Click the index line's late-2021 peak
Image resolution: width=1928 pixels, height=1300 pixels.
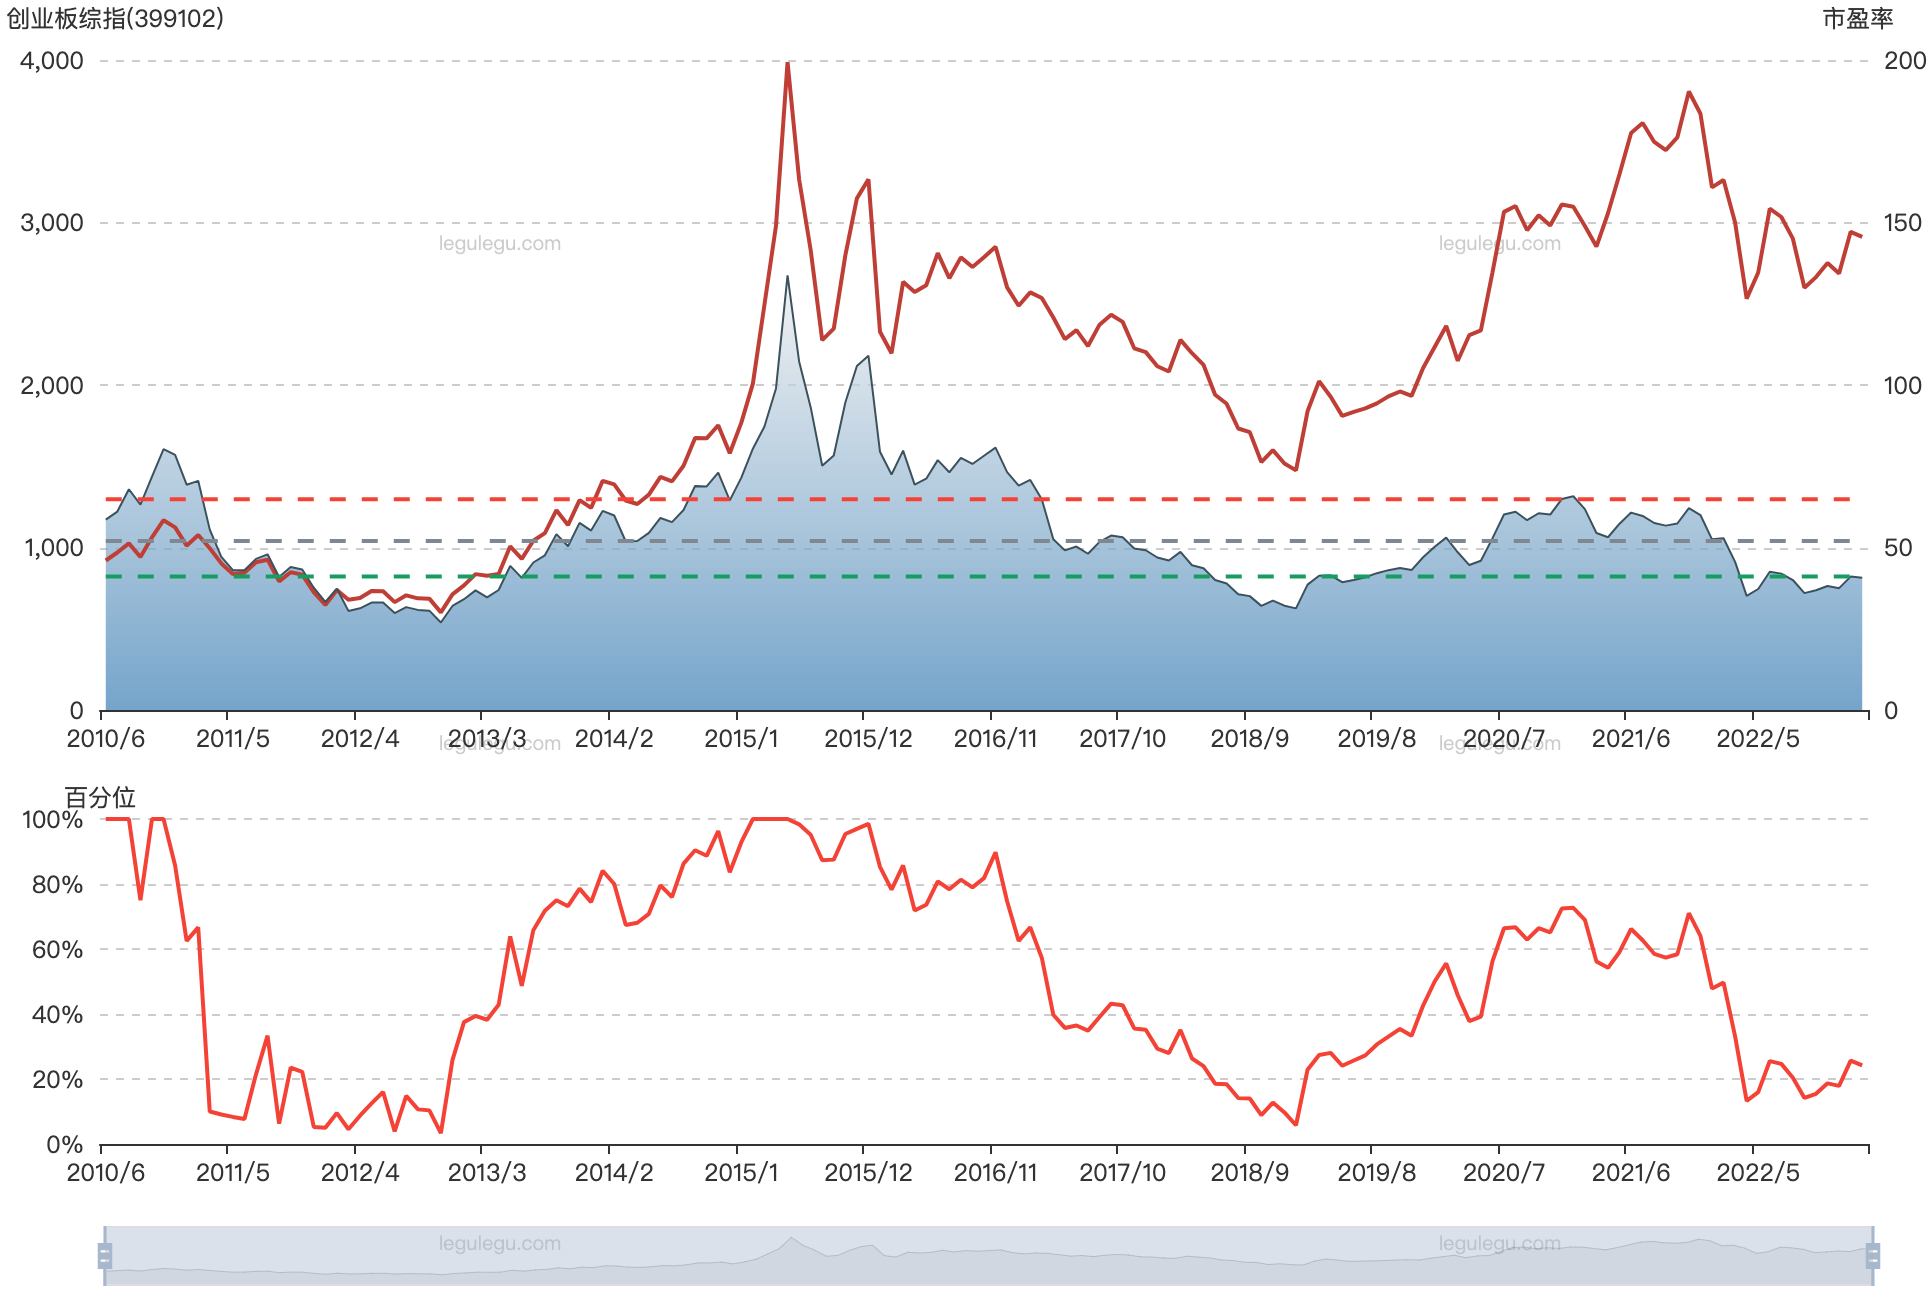pos(1689,92)
